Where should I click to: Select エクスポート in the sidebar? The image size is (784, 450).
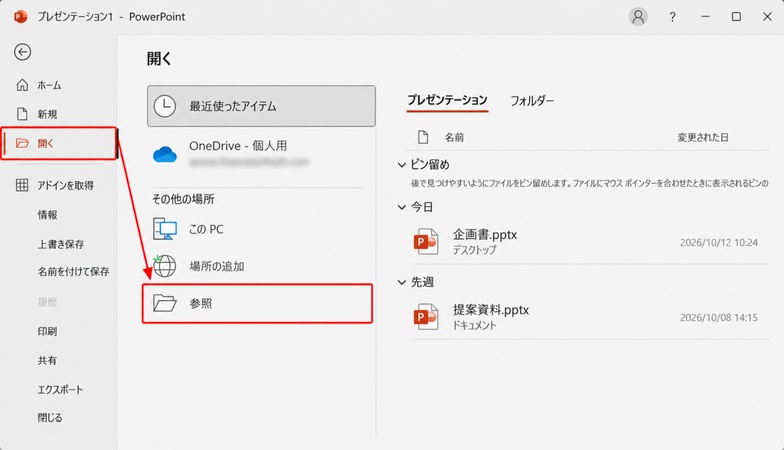tap(60, 390)
